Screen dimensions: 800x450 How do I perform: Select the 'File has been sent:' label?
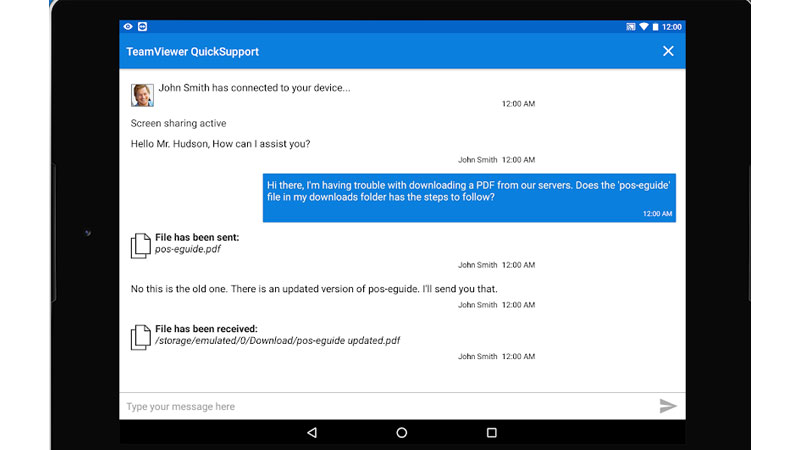(197, 237)
